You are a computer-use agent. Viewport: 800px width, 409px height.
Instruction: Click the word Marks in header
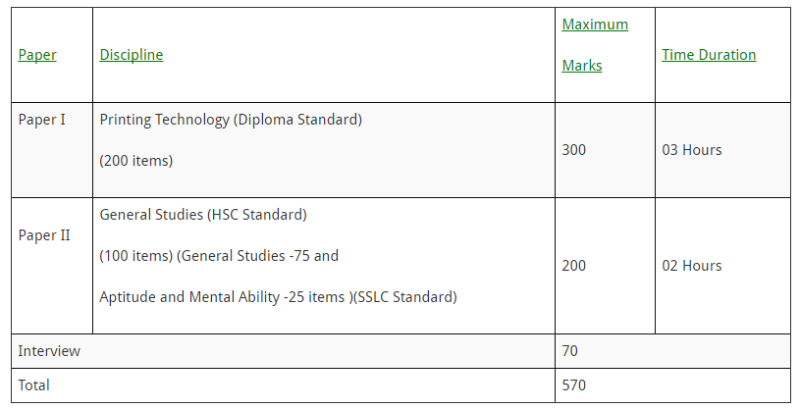(x=582, y=66)
